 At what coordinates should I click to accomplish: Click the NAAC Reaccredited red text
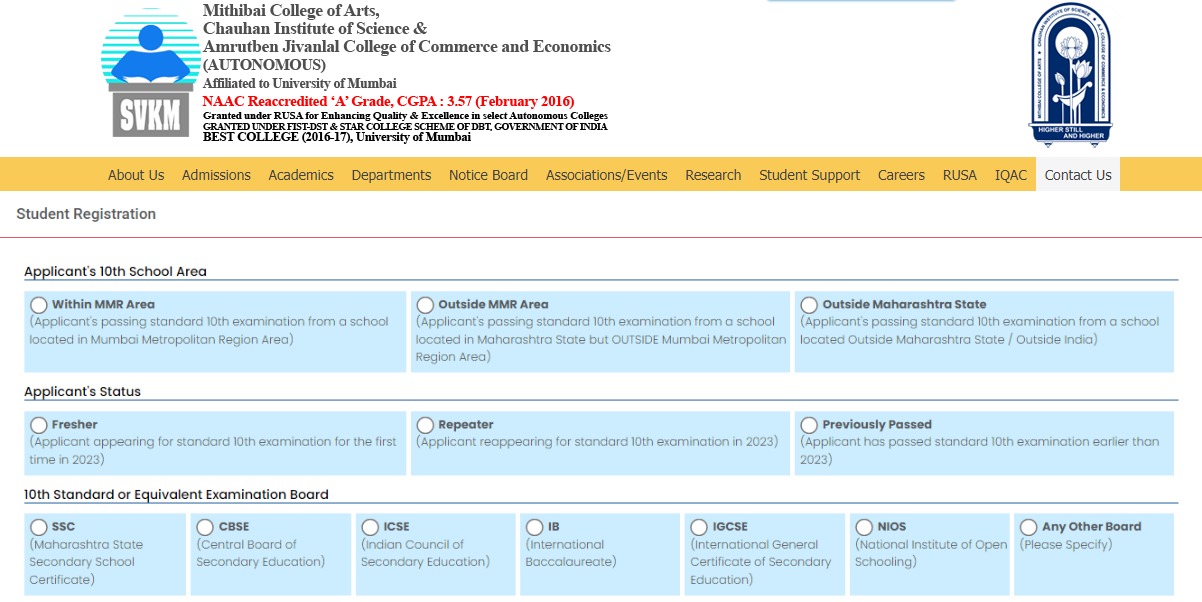(388, 101)
